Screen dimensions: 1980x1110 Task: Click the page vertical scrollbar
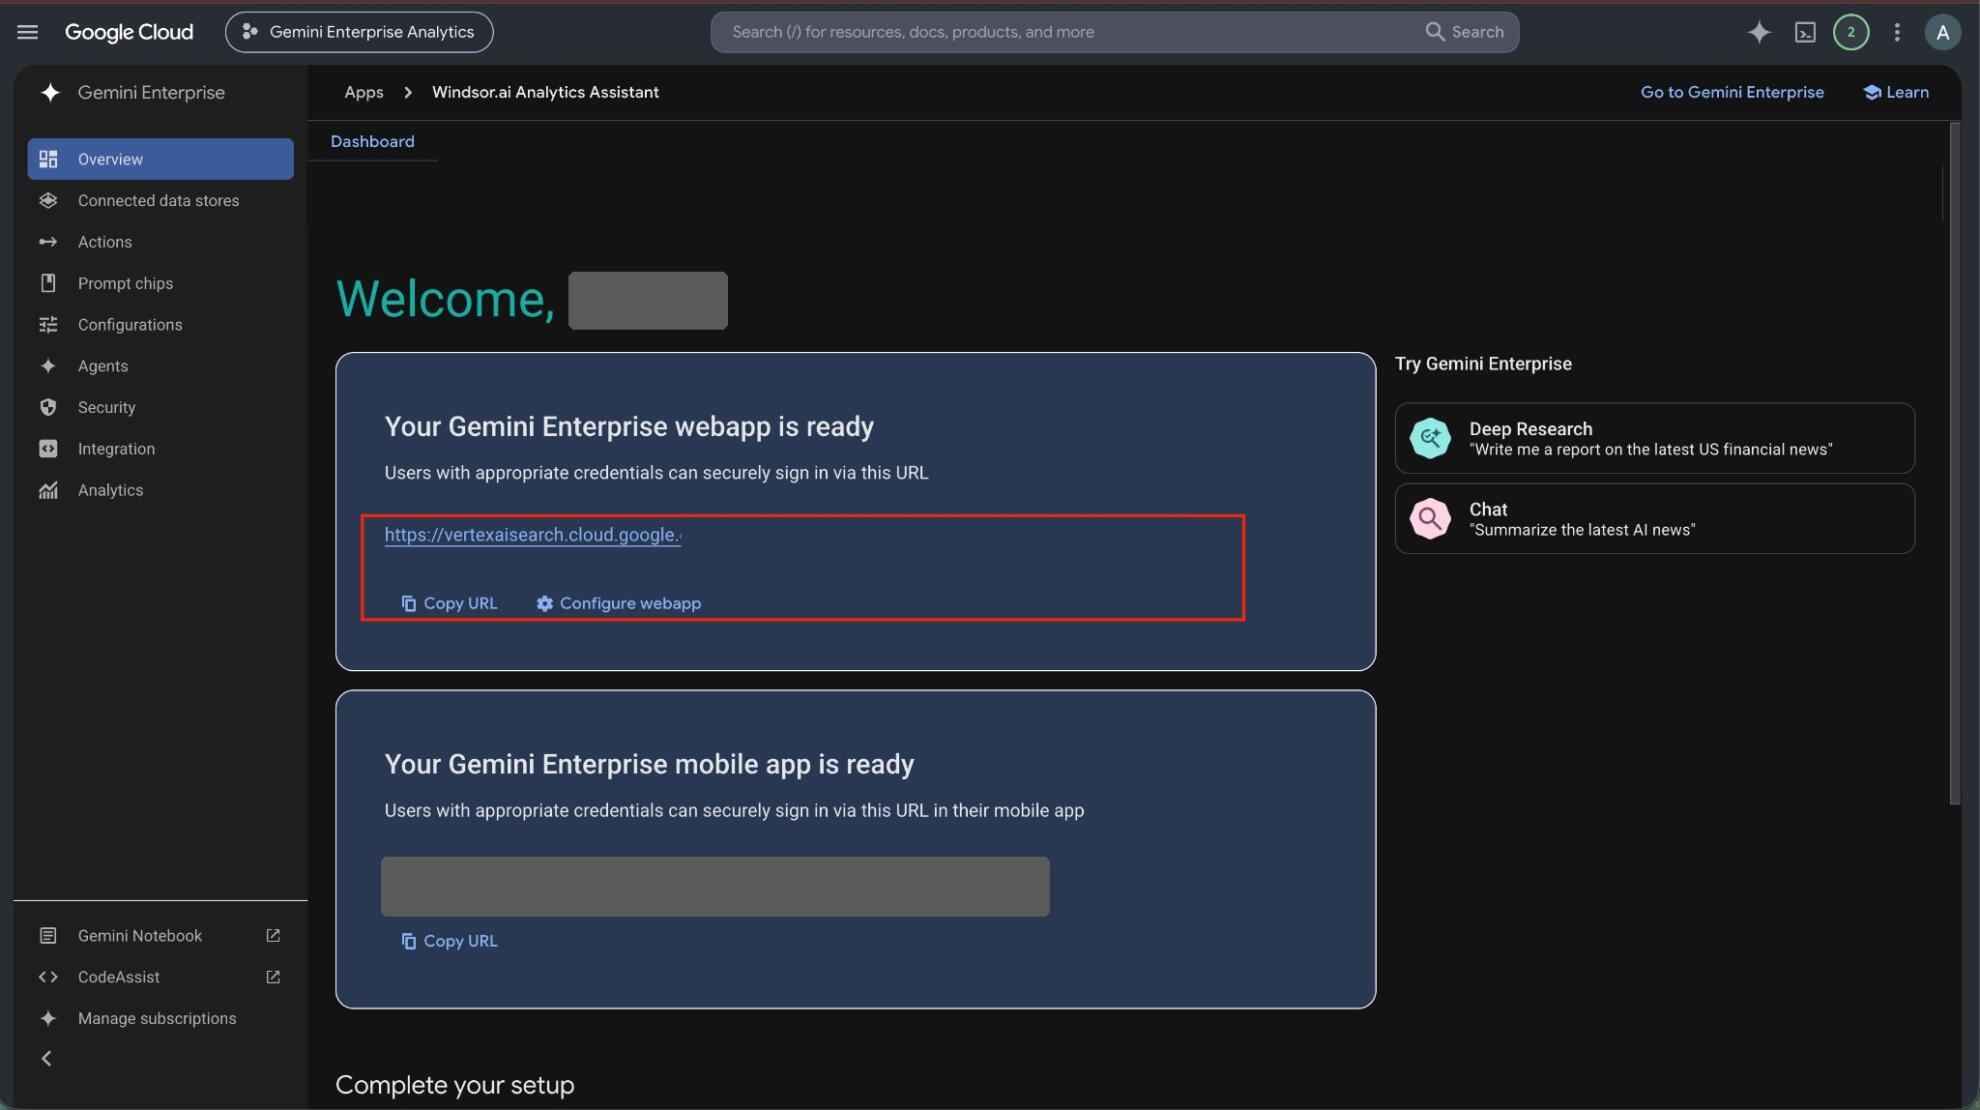tap(1954, 463)
